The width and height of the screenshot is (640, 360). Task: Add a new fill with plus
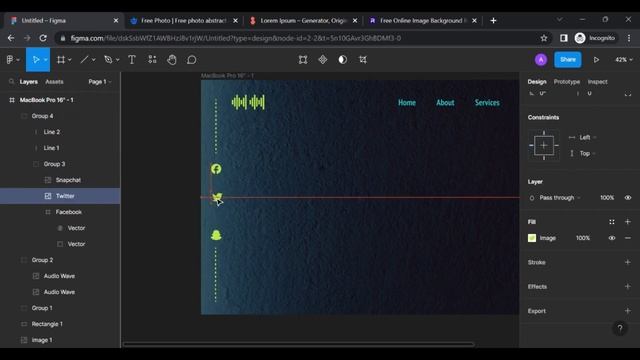[x=628, y=222]
